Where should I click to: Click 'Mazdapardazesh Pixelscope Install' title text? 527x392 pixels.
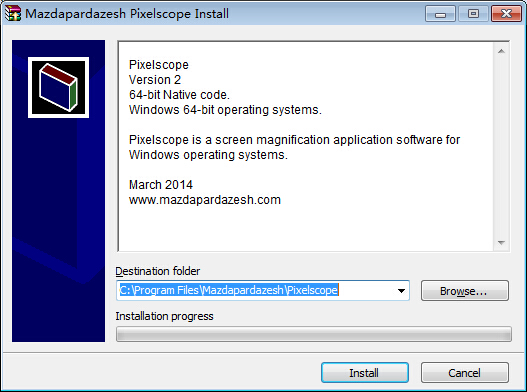click(127, 14)
